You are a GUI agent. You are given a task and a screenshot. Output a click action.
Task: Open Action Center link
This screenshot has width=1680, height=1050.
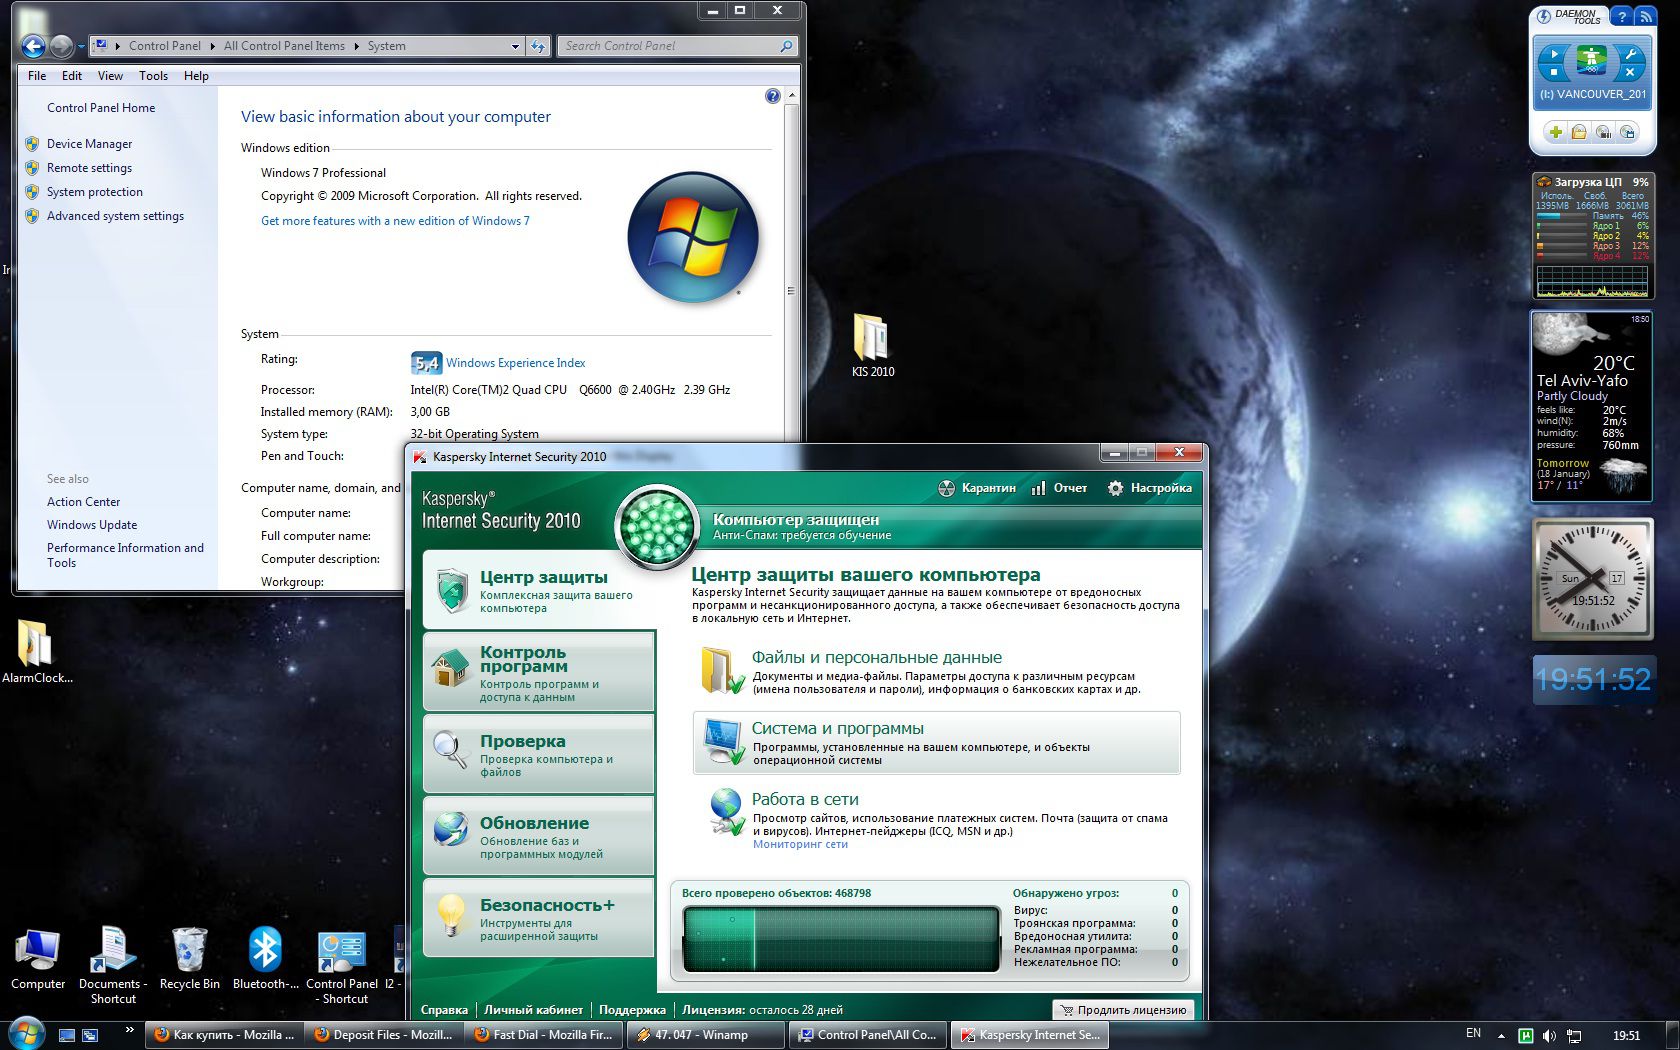(83, 502)
